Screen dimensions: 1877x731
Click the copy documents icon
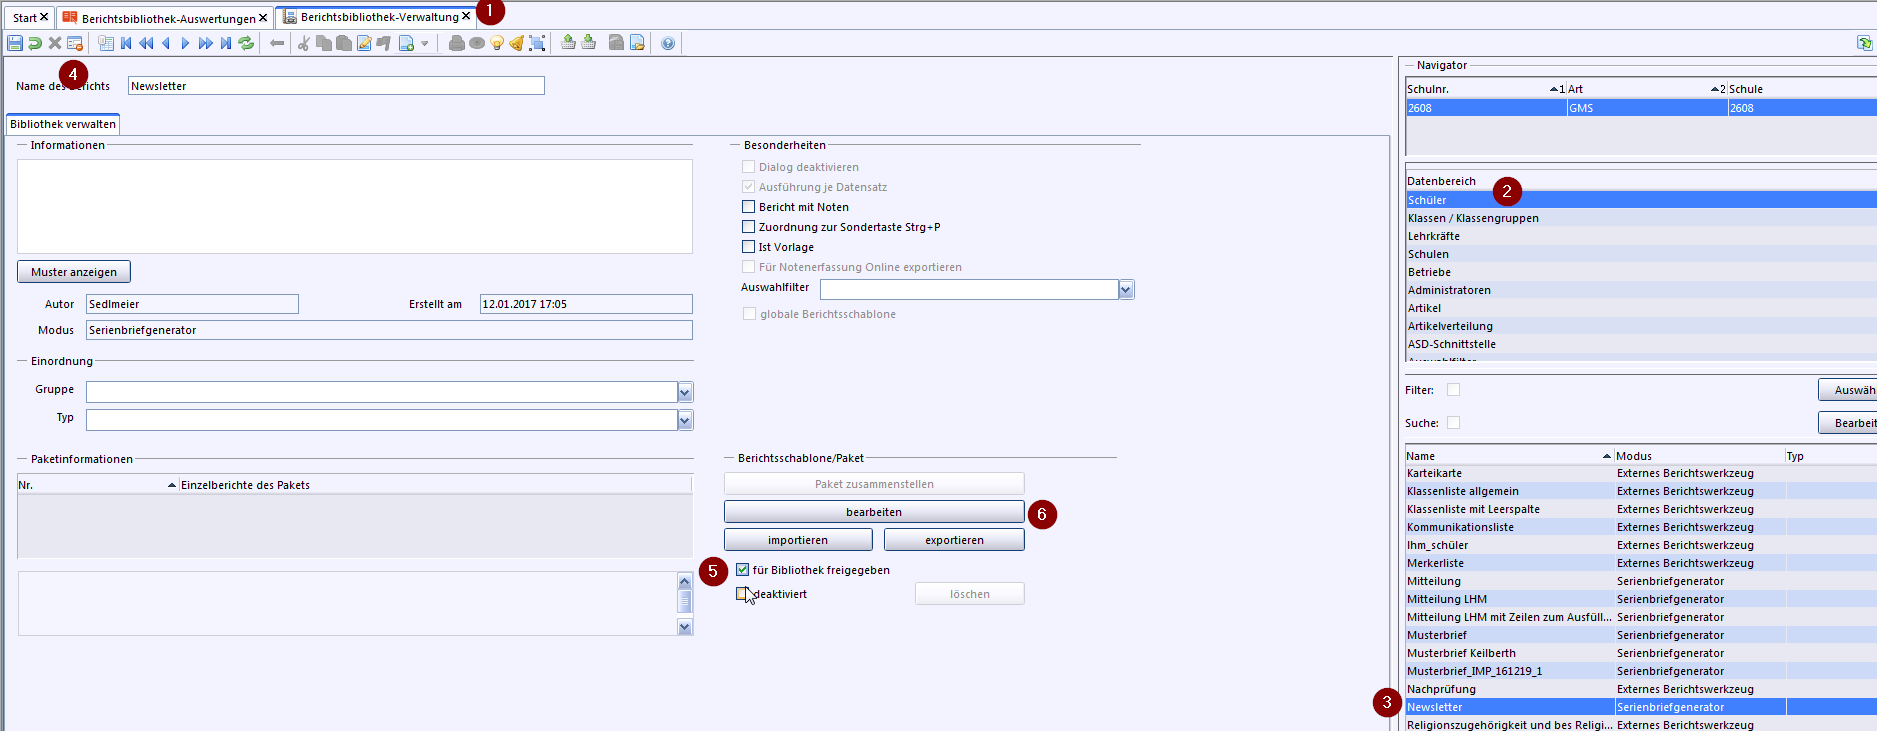(324, 43)
